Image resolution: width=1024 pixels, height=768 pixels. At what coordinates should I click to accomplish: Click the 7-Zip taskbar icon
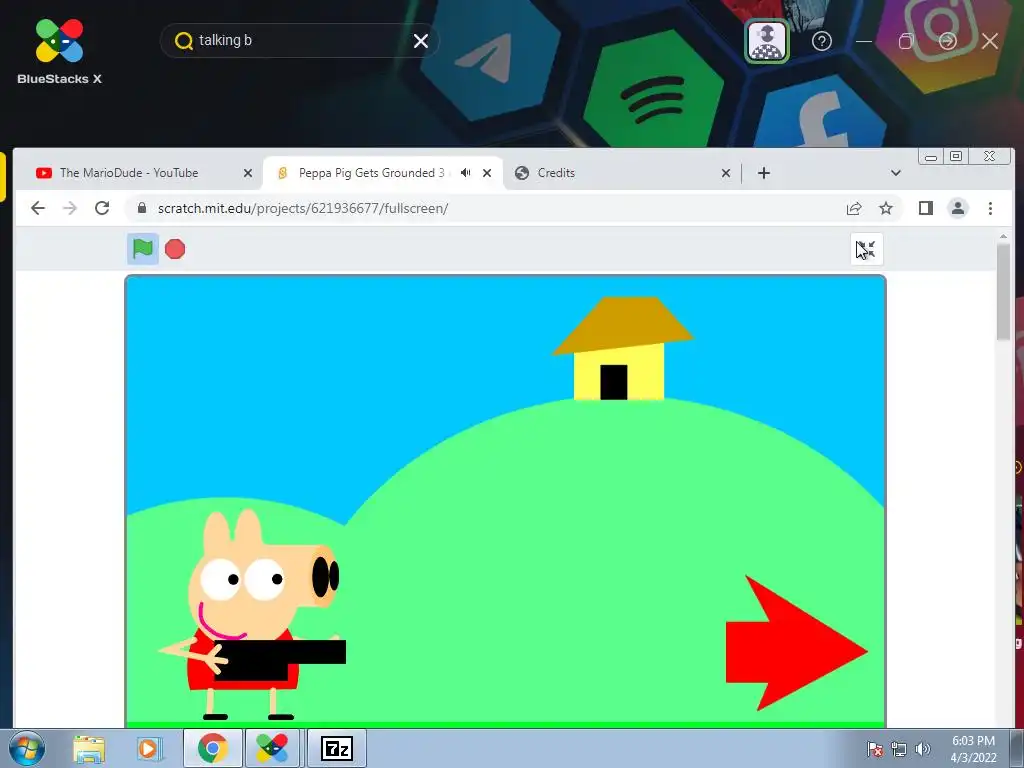point(337,748)
